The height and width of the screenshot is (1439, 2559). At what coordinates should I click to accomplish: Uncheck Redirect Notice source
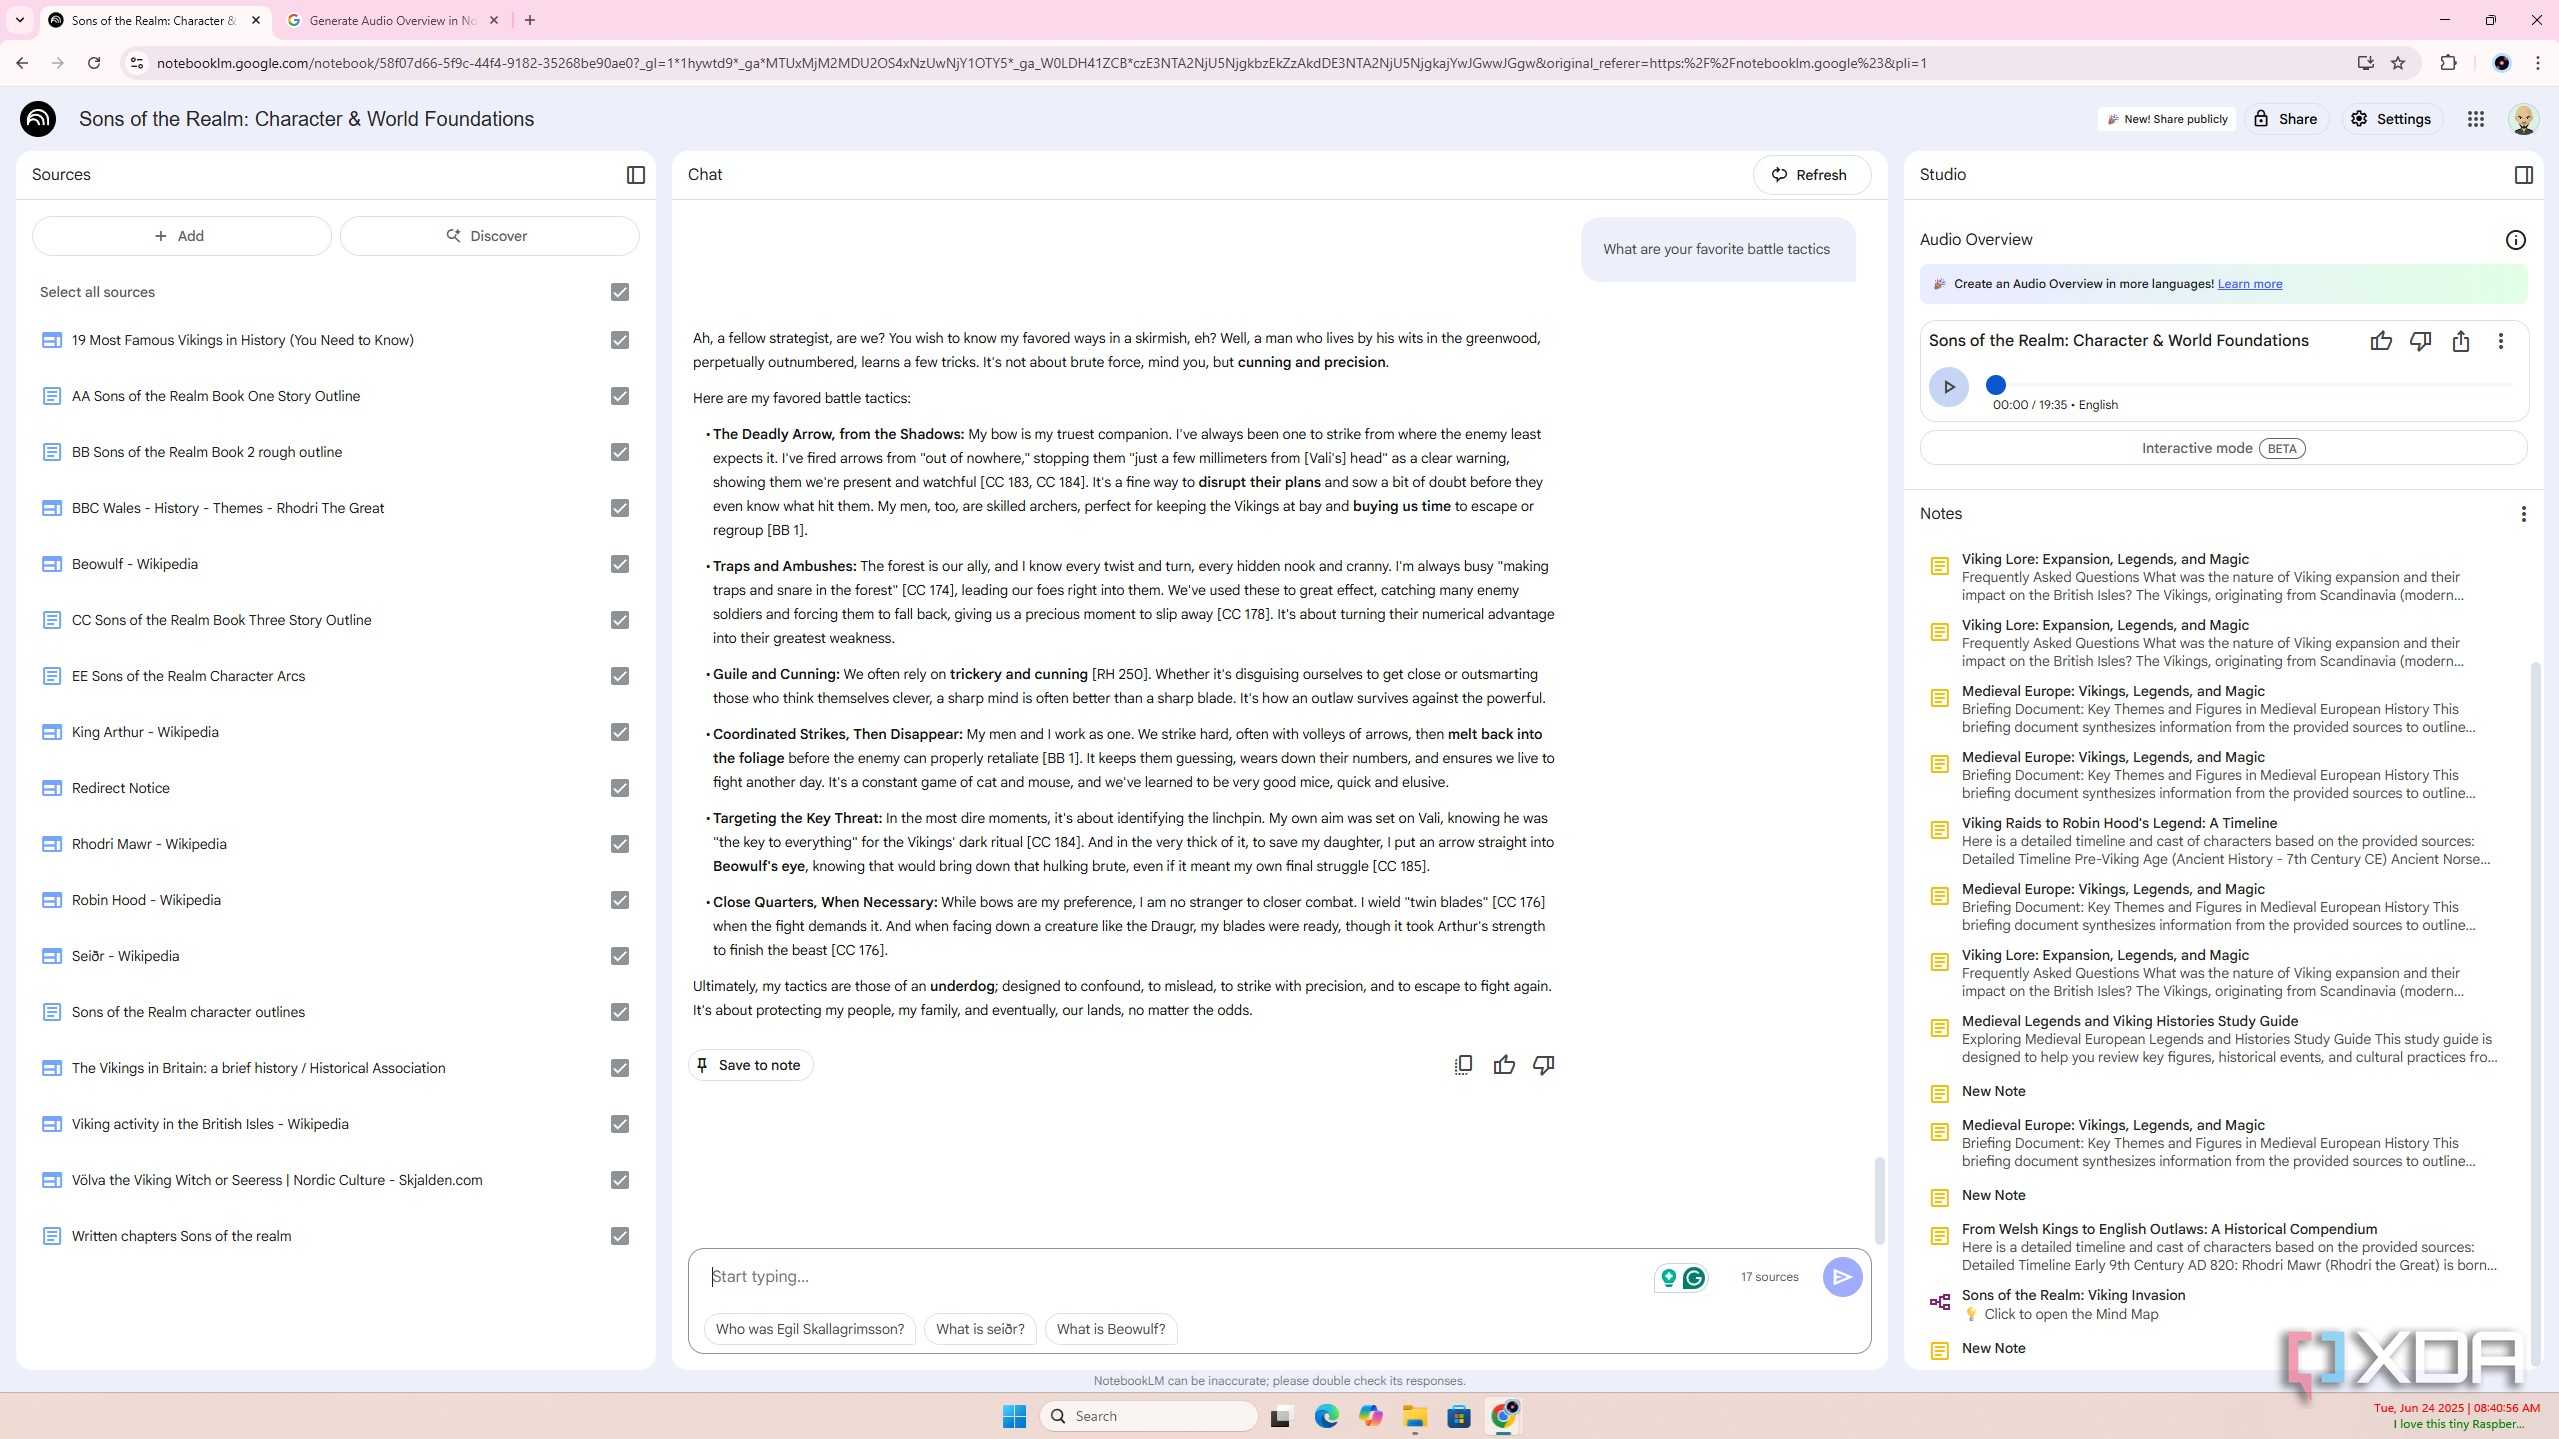coord(620,788)
